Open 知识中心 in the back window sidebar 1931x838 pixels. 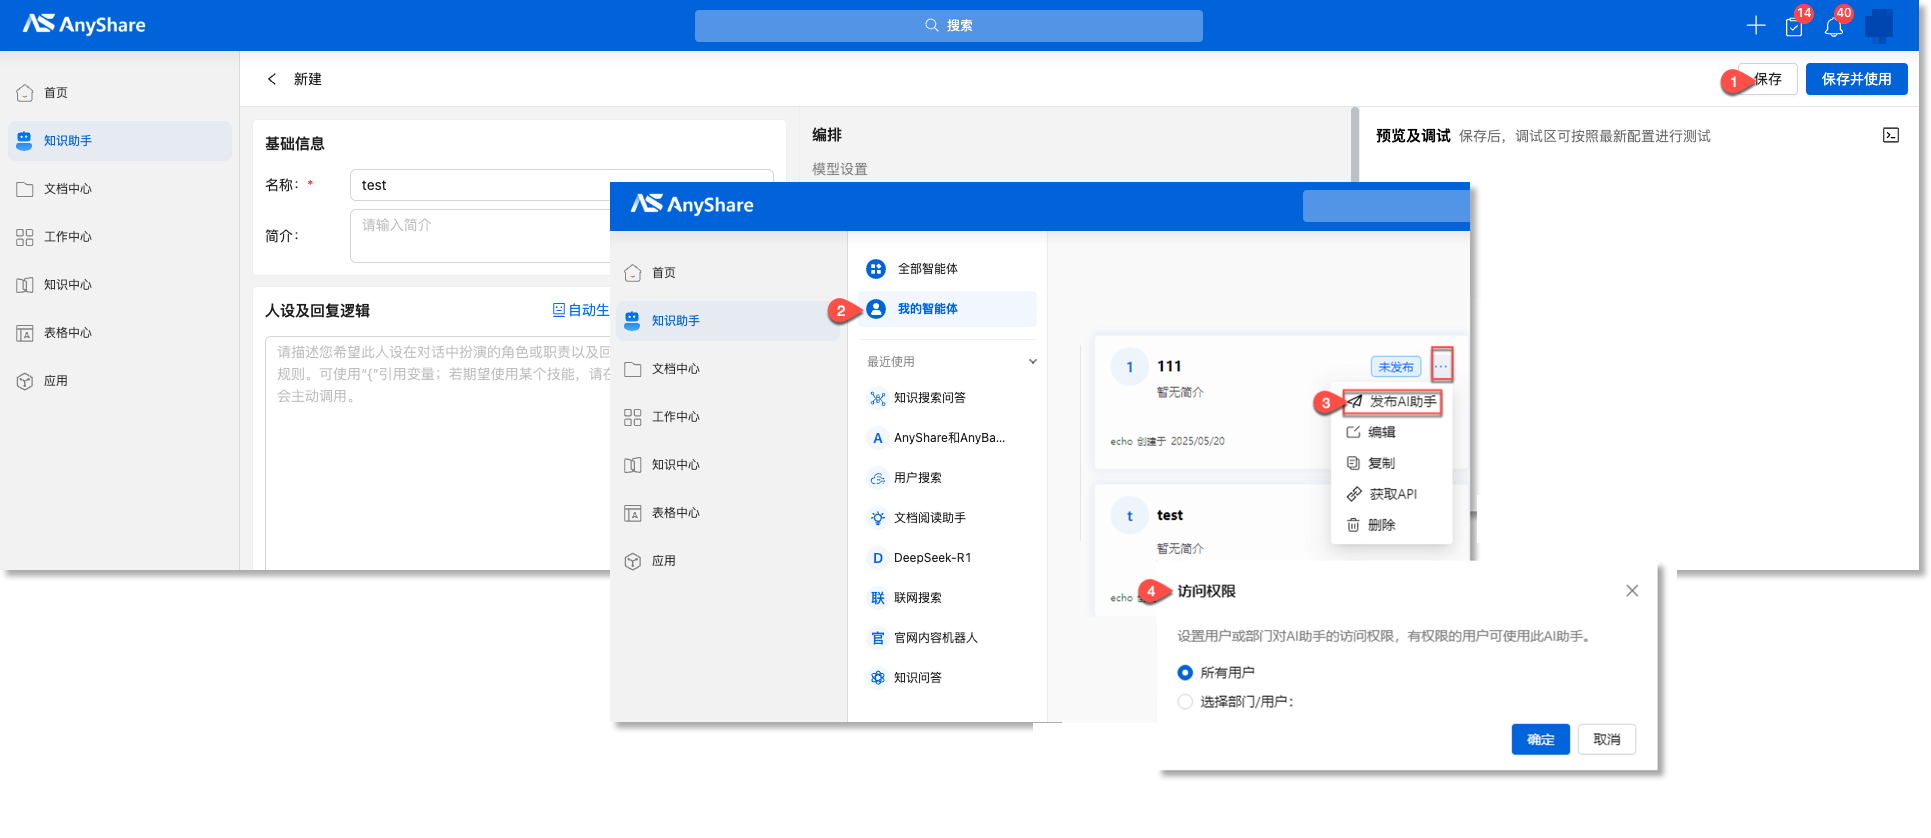120,285
